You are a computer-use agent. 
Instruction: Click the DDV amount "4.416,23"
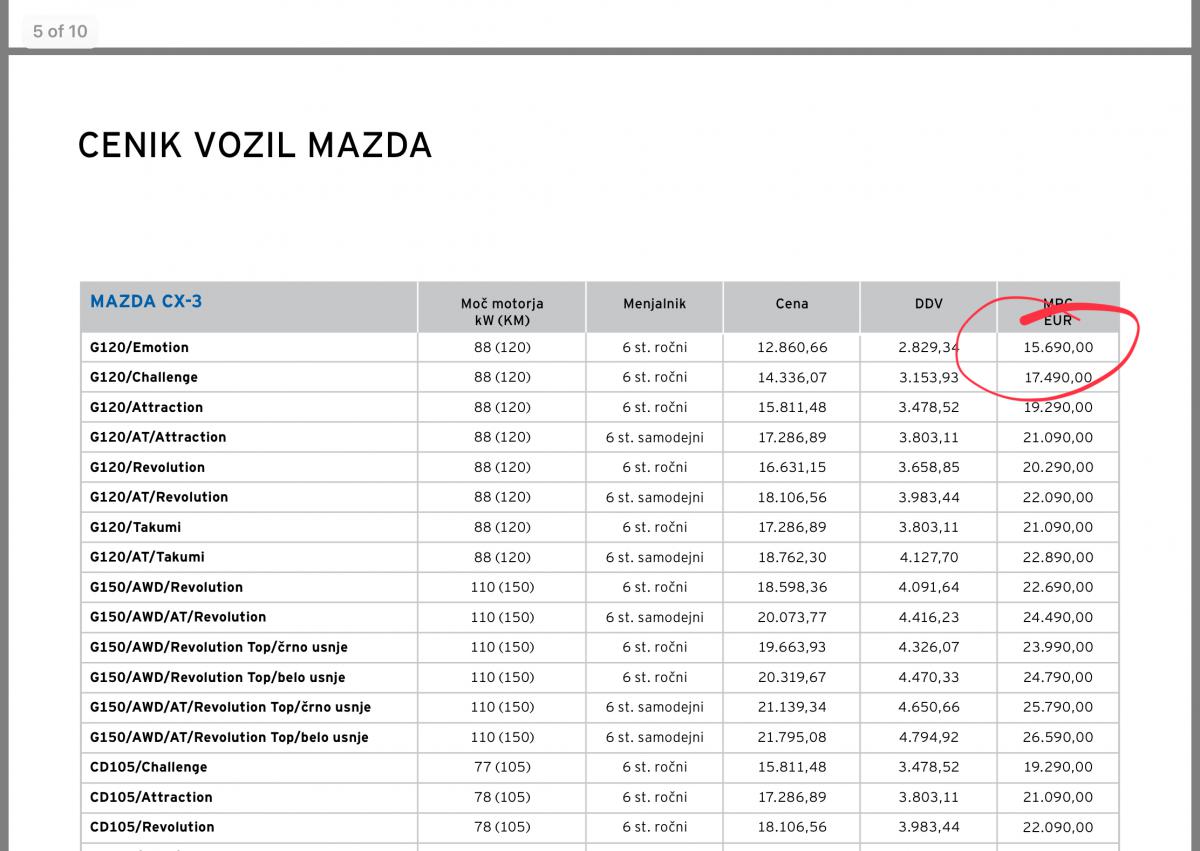point(929,617)
